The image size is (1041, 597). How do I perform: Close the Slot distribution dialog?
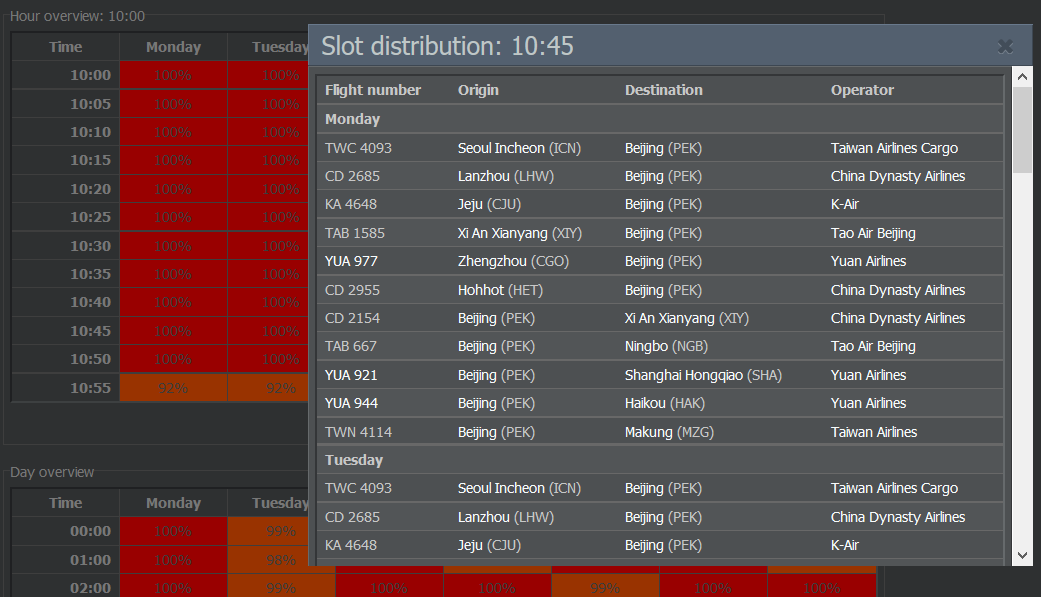click(1005, 46)
